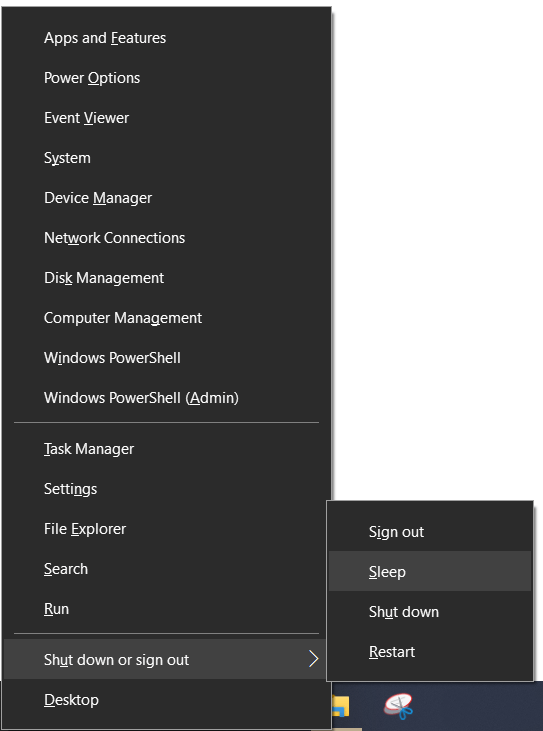Start Windows PowerShell (Admin)
This screenshot has height=731, width=543.
pos(166,398)
